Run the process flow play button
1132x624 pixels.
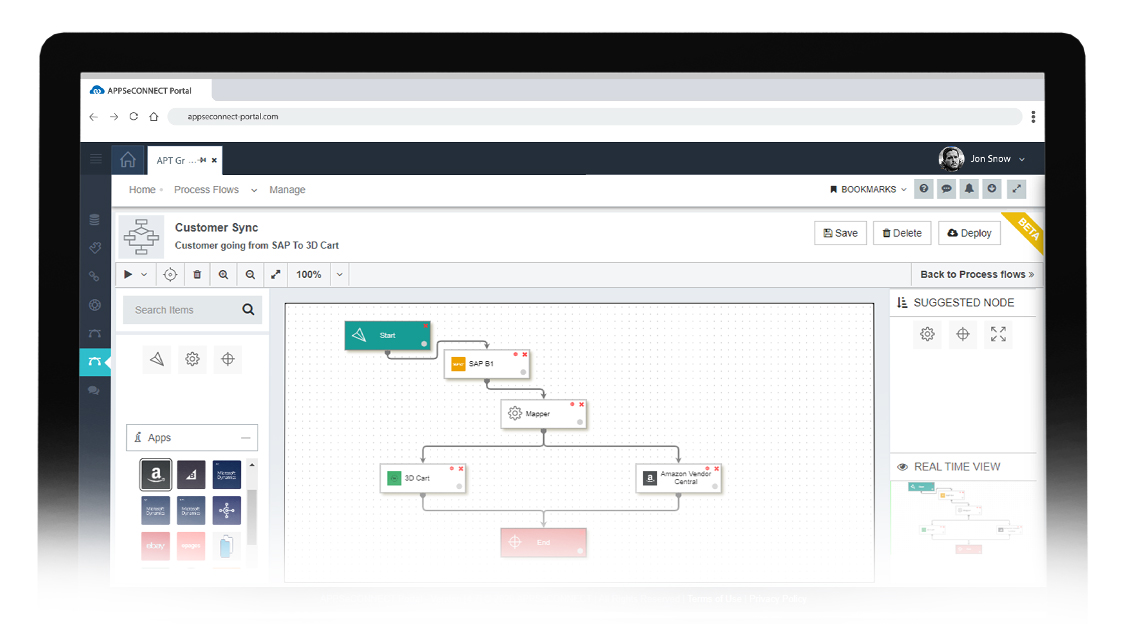[128, 274]
